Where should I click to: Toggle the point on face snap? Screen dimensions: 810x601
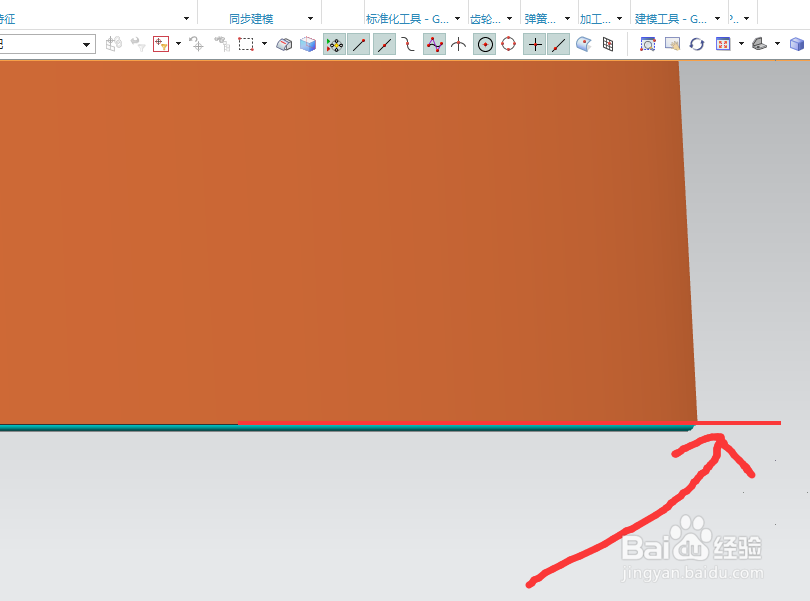584,44
